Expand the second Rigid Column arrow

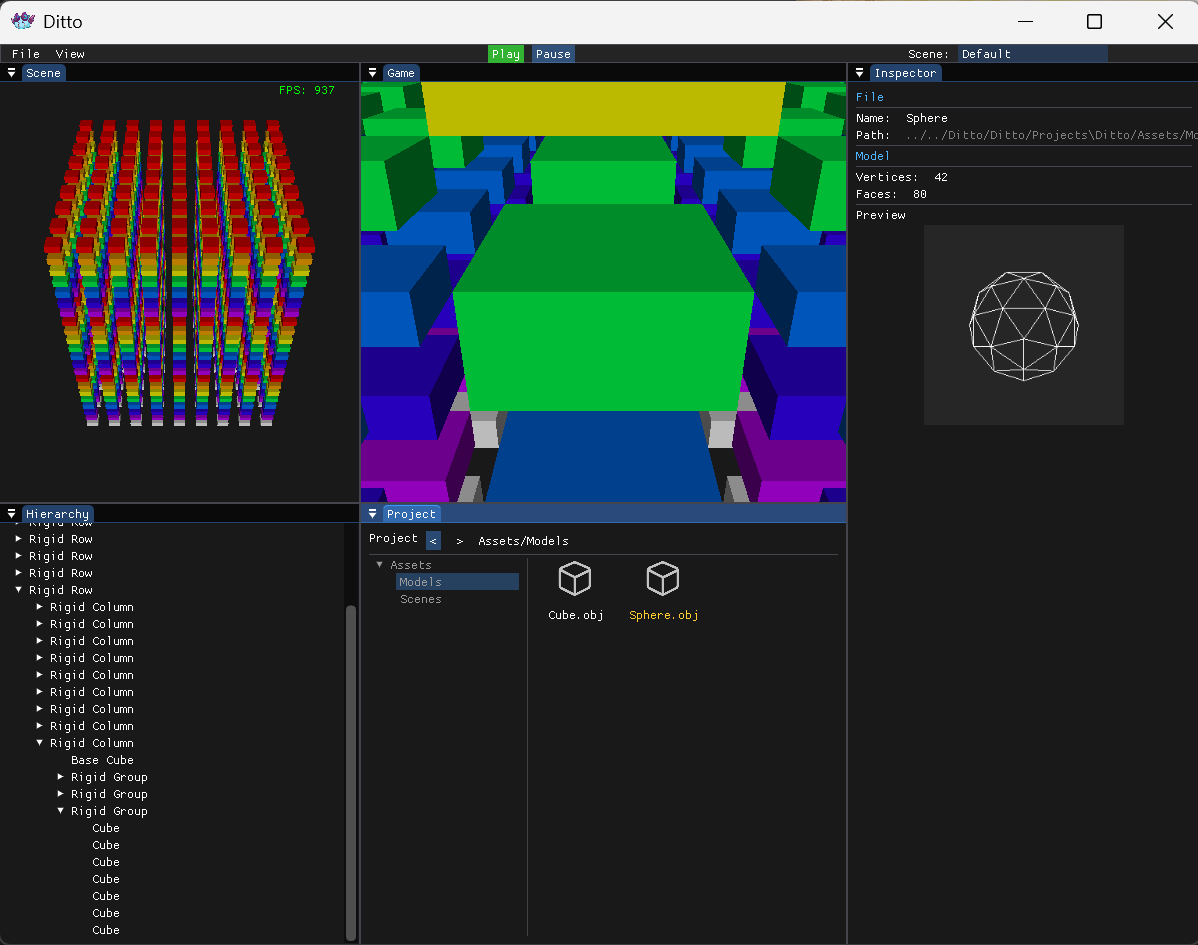(40, 623)
